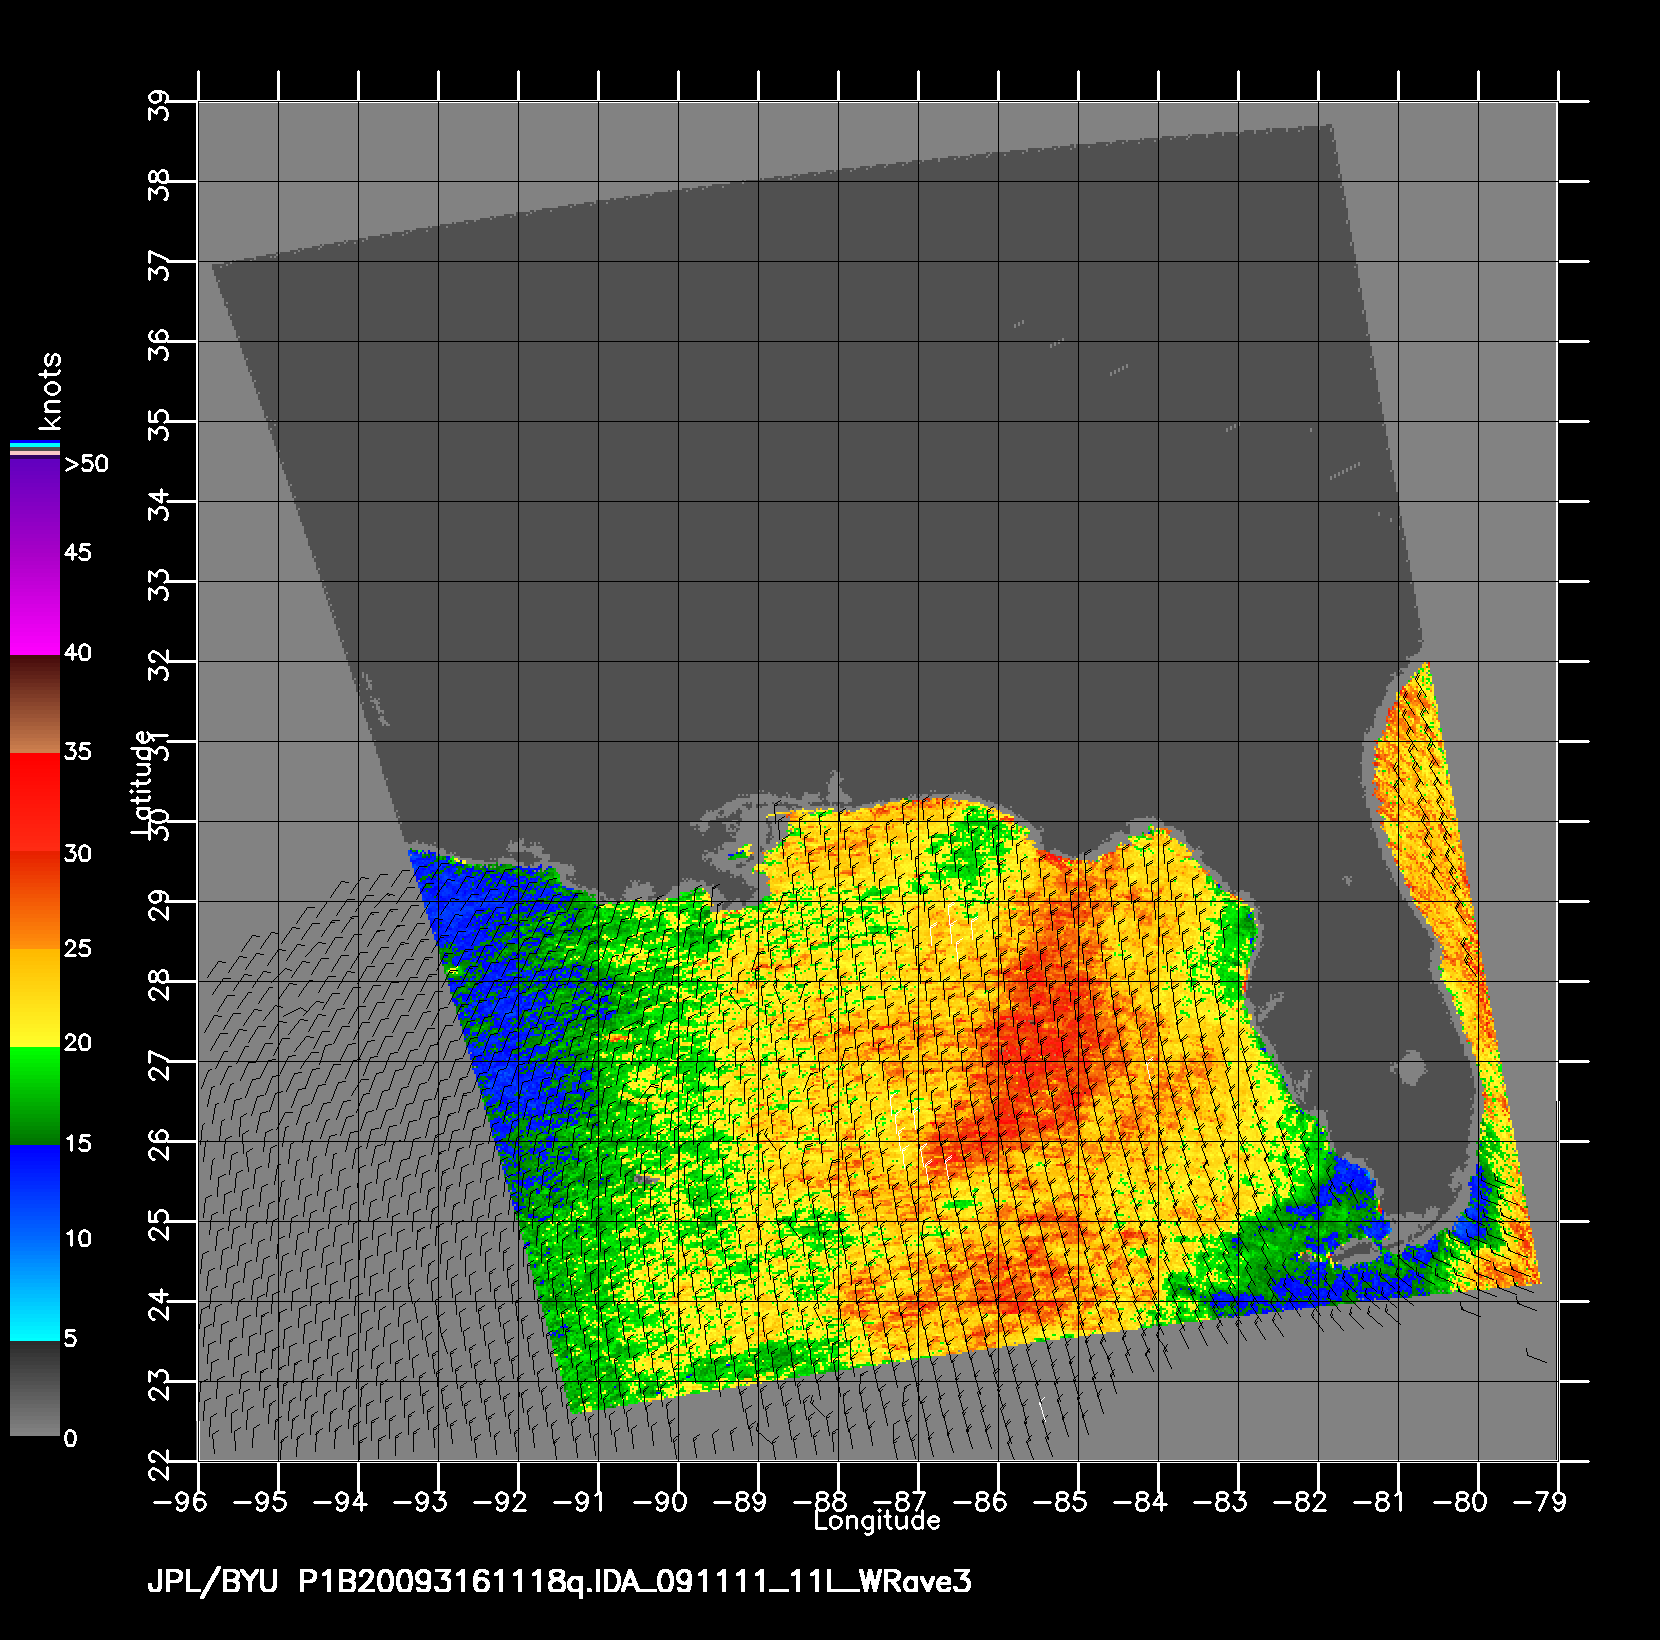Select the '24' latitude tick label
The height and width of the screenshot is (1640, 1660).
159,1304
